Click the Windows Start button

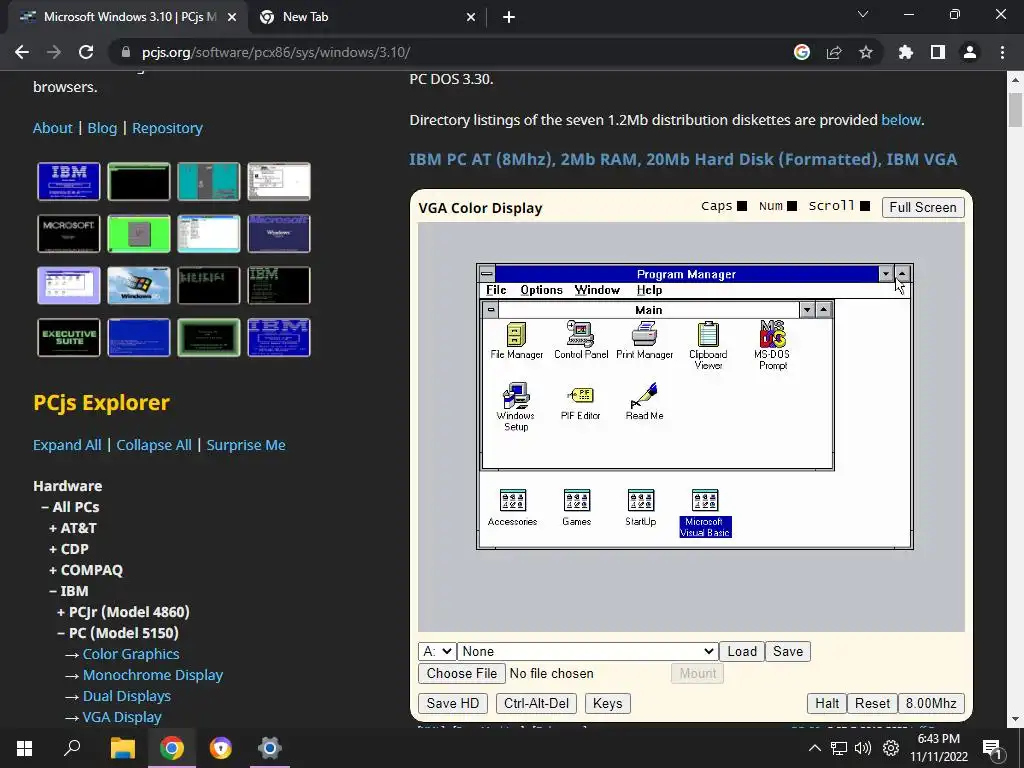coord(24,748)
